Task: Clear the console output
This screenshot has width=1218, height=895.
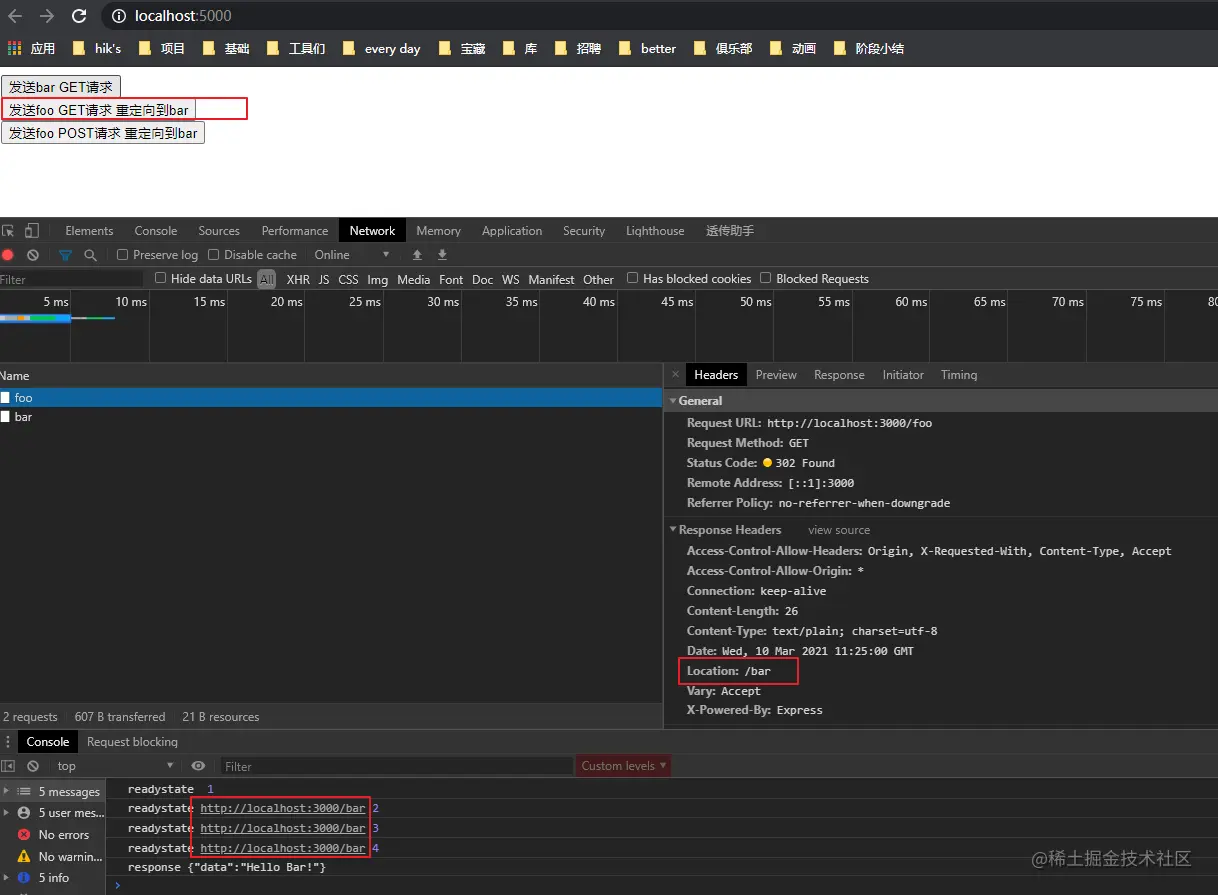Action: click(32, 766)
